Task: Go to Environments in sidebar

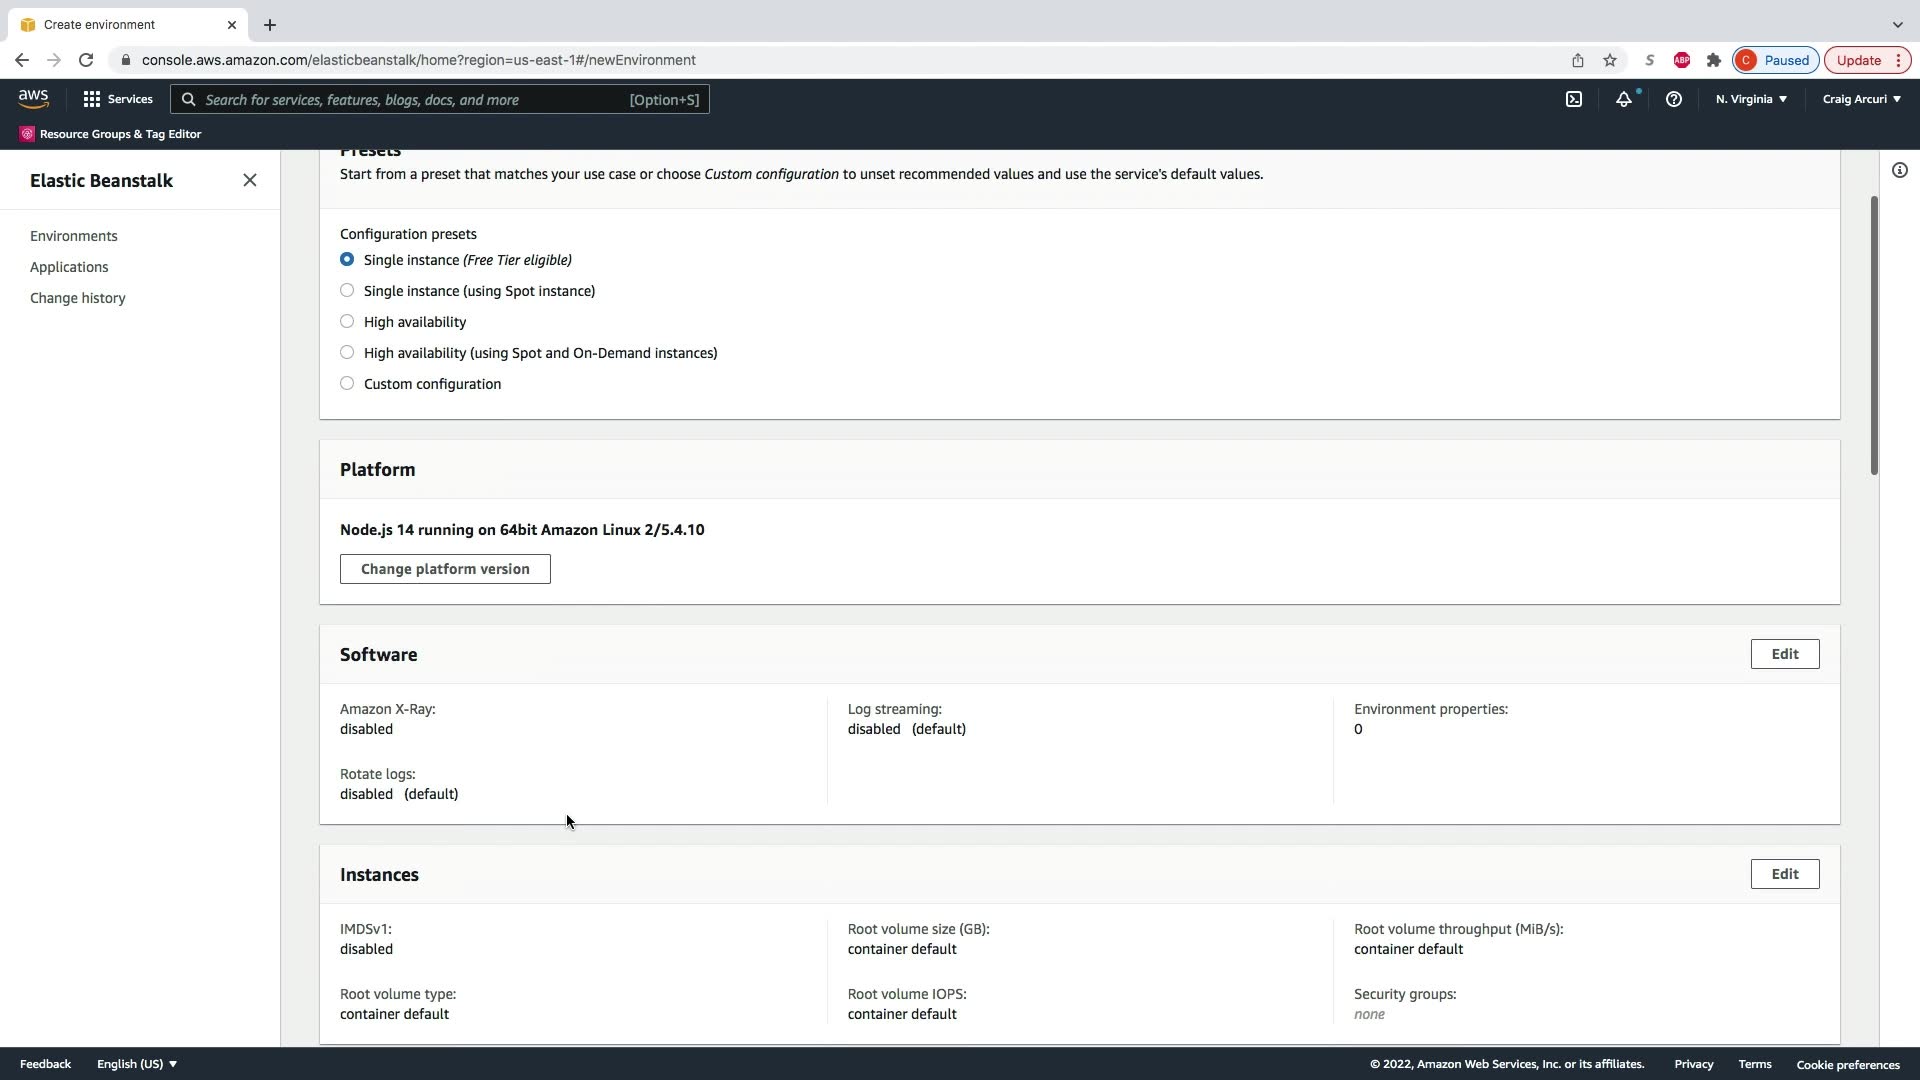Action: pos(74,236)
